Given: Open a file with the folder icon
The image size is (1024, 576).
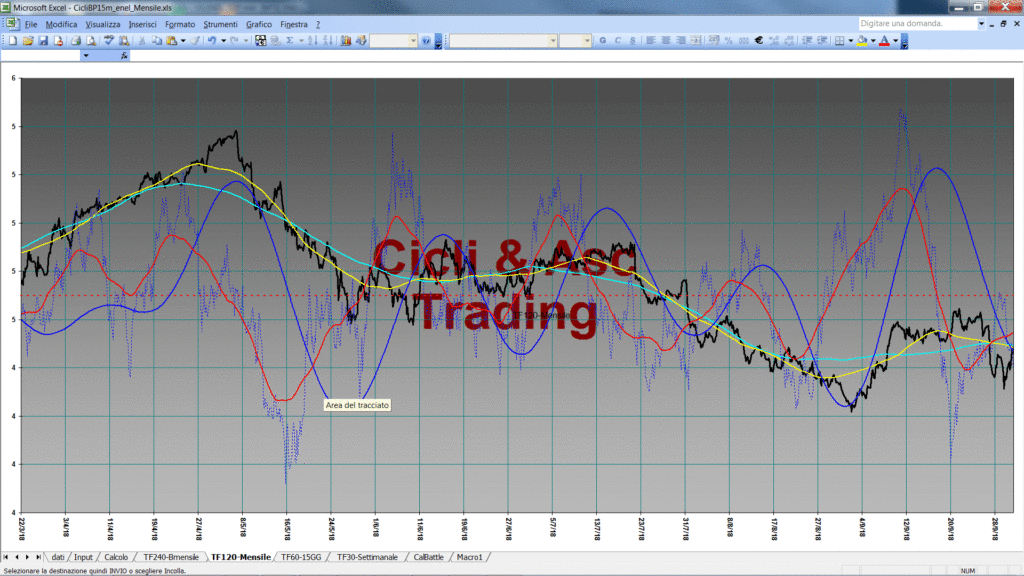Looking at the screenshot, I should click(x=27, y=40).
